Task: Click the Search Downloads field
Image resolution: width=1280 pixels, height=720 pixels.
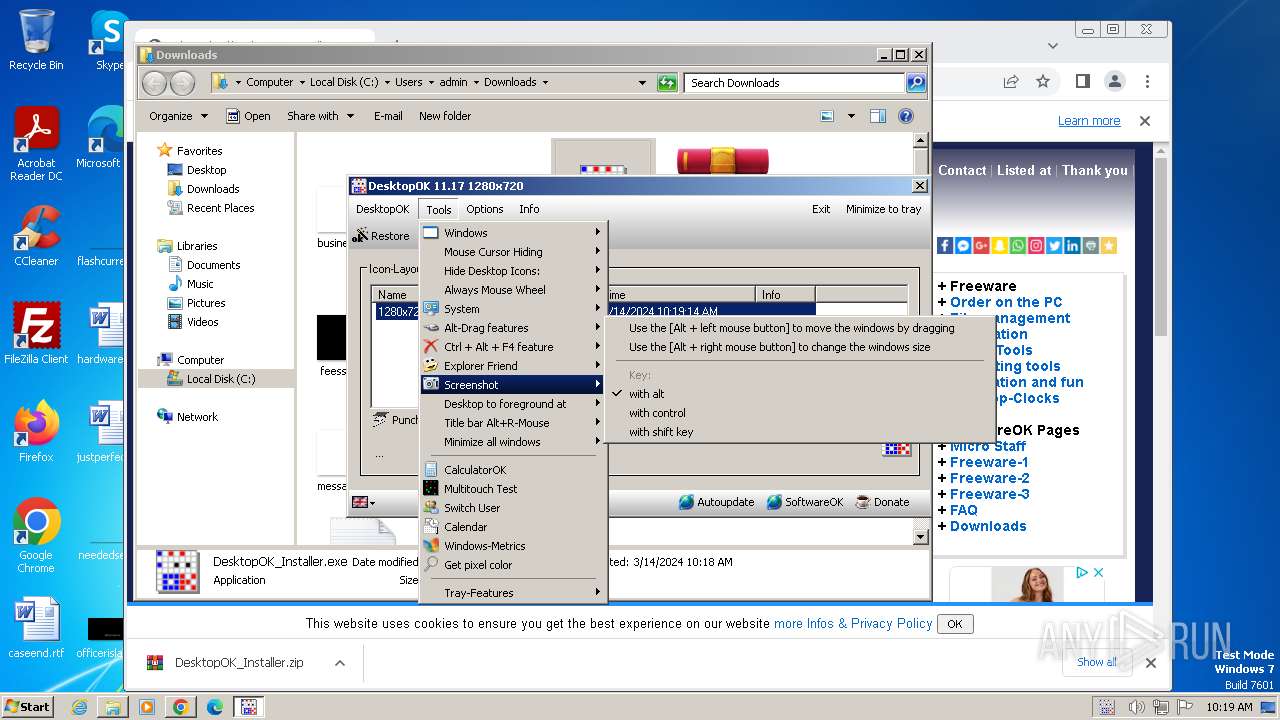Action: (x=795, y=83)
